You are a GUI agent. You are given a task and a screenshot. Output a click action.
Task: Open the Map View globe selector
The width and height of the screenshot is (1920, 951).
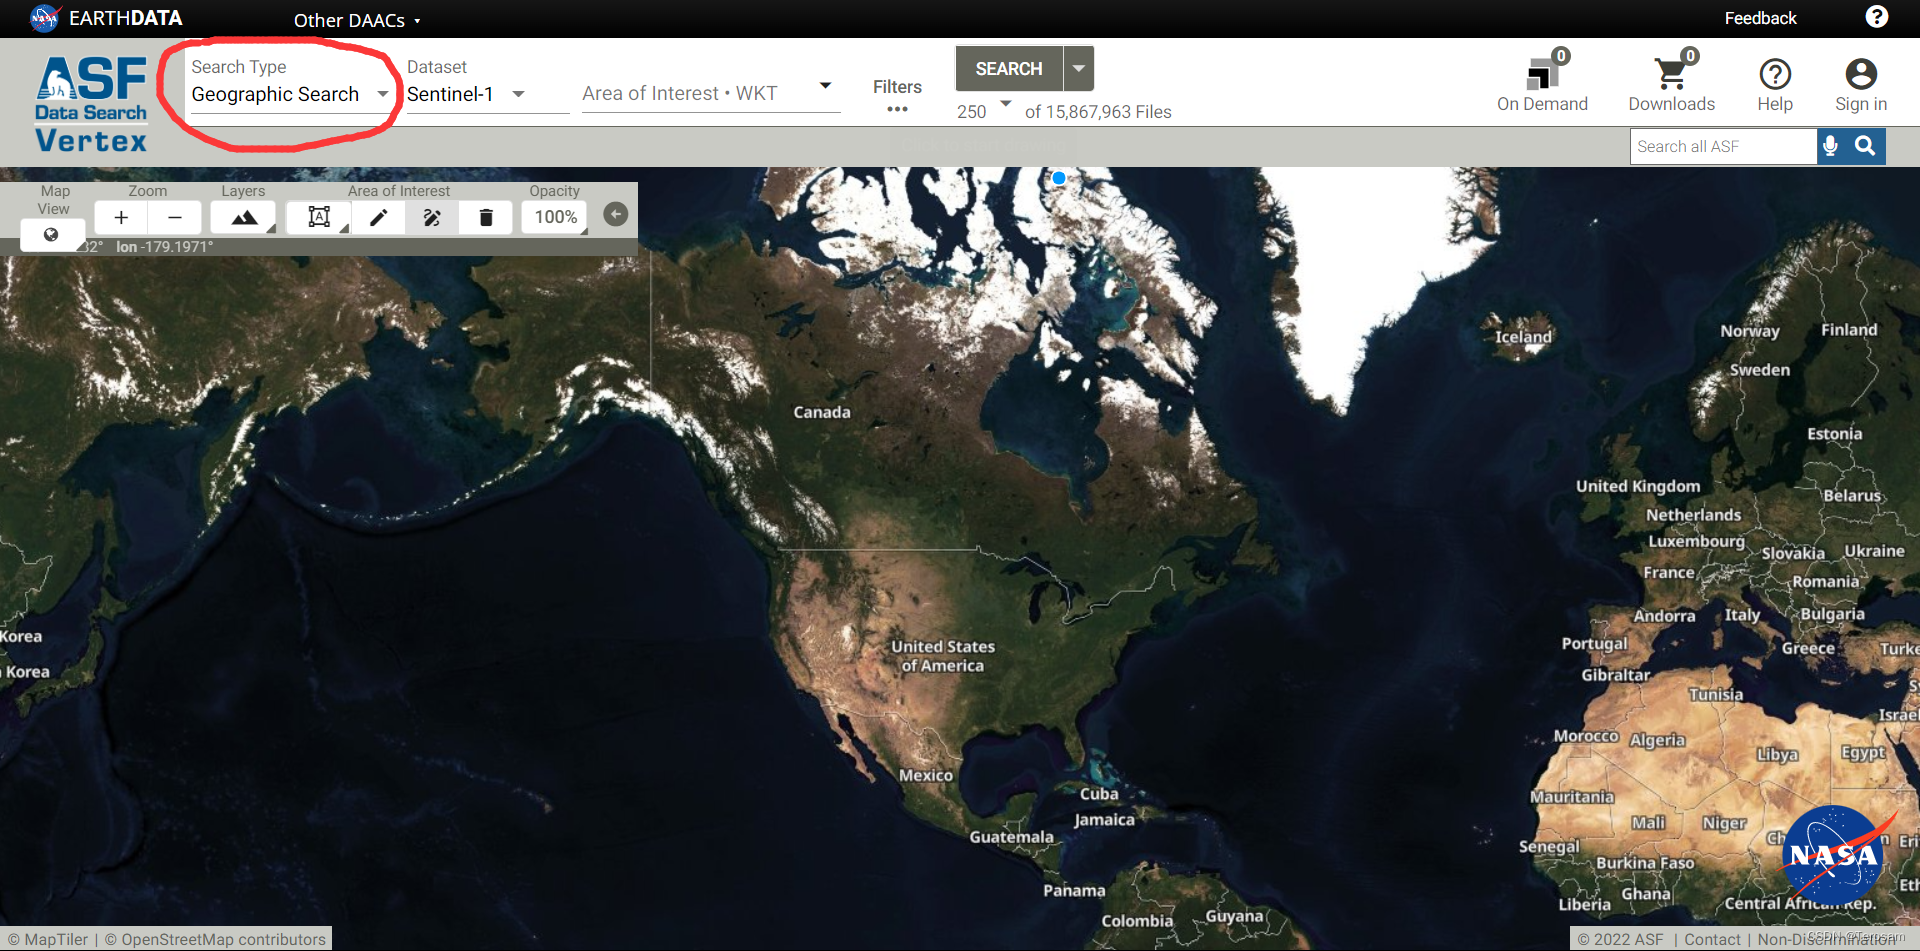click(x=51, y=235)
